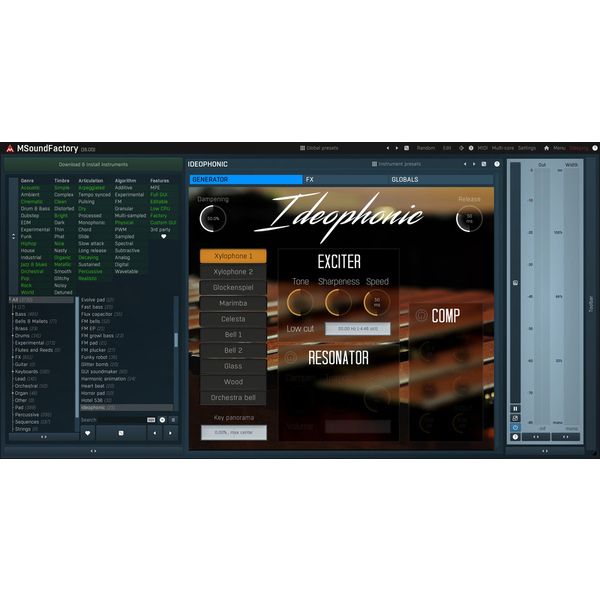600x600 pixels.
Task: Switch to the GENERATOR tab
Action: pyautogui.click(x=246, y=179)
